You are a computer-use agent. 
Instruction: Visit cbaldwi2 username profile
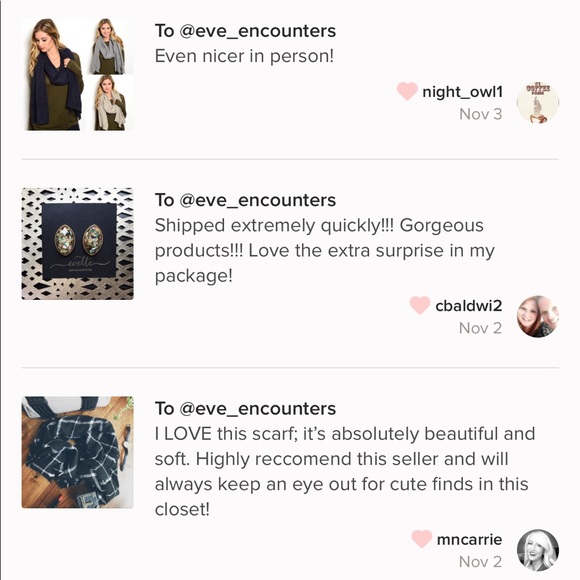(x=469, y=306)
